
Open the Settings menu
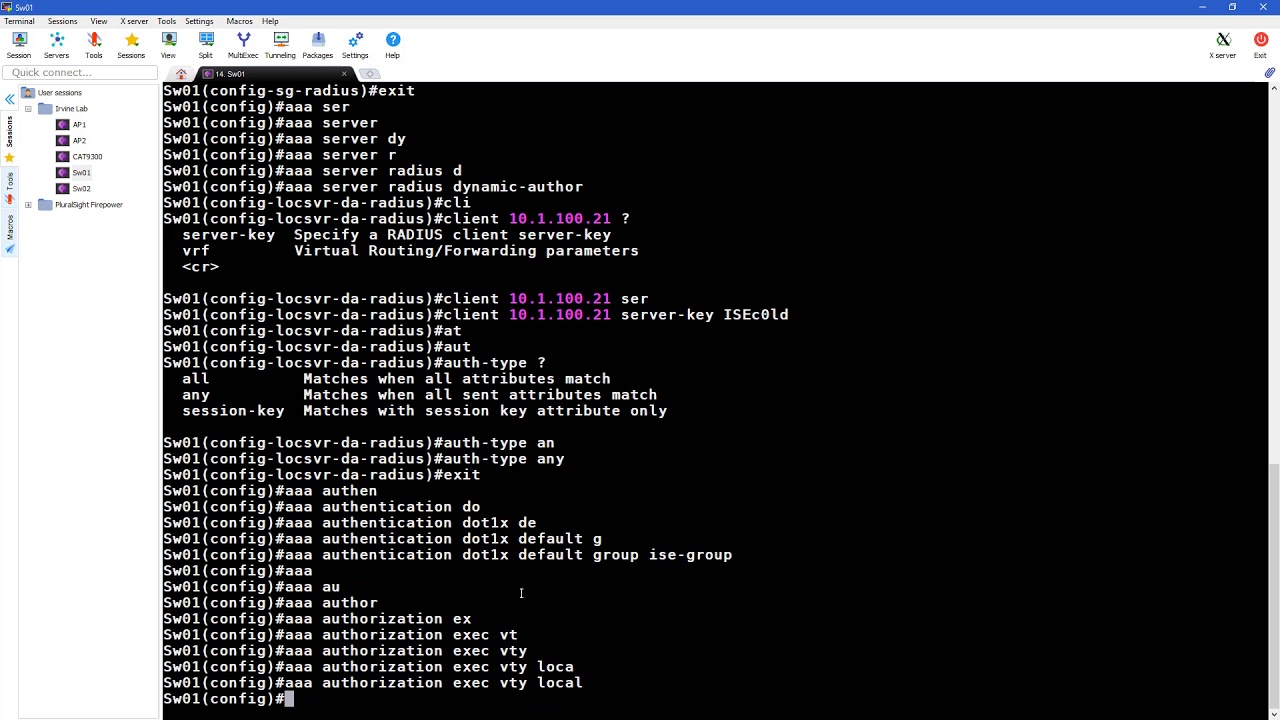pos(199,21)
